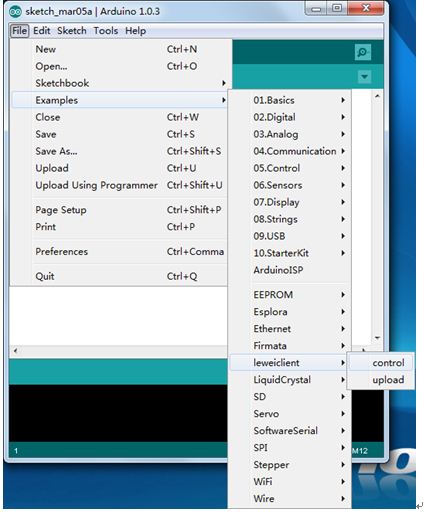Minimize the Arduino window
The image size is (430, 512).
(316, 9)
